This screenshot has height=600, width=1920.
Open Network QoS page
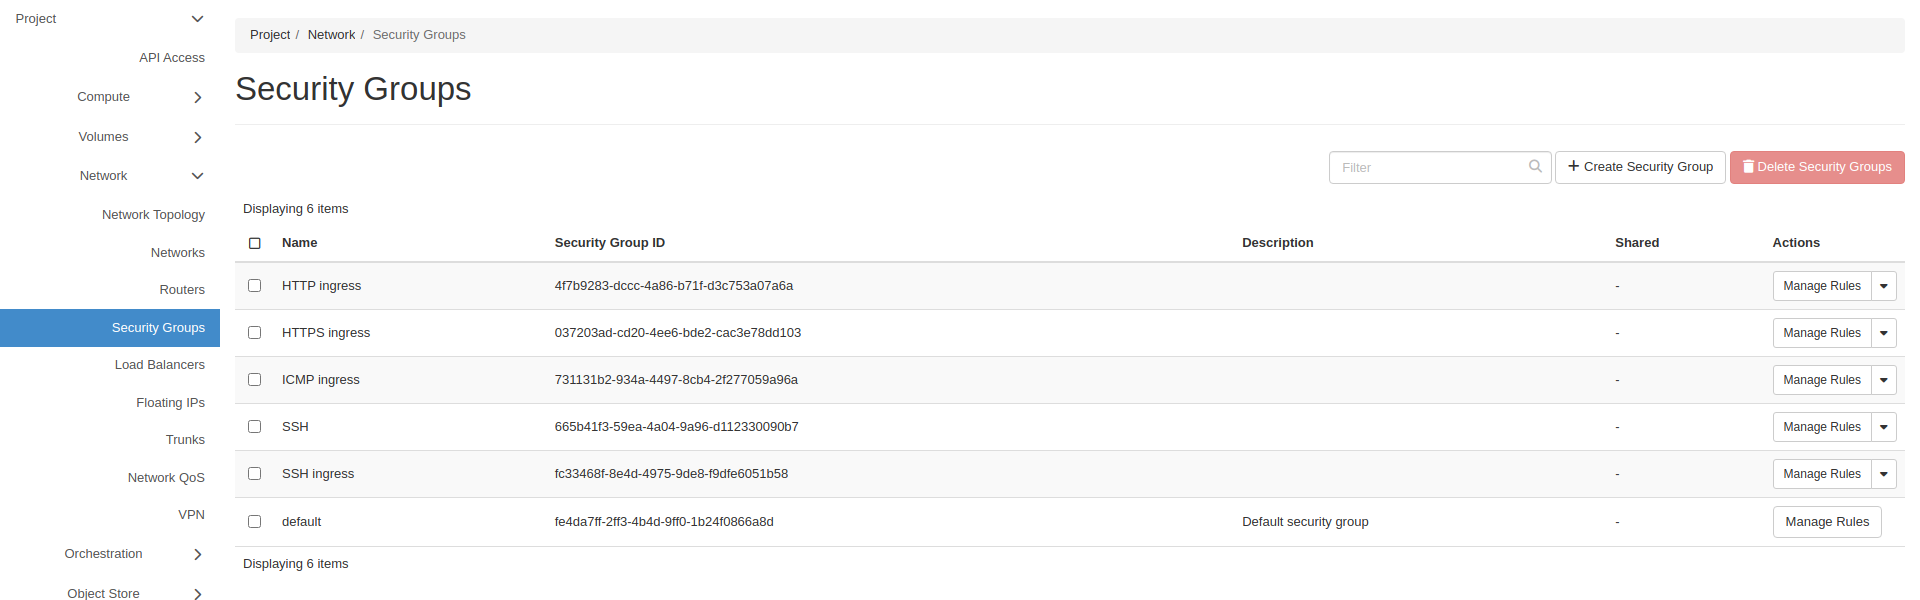[x=166, y=478]
